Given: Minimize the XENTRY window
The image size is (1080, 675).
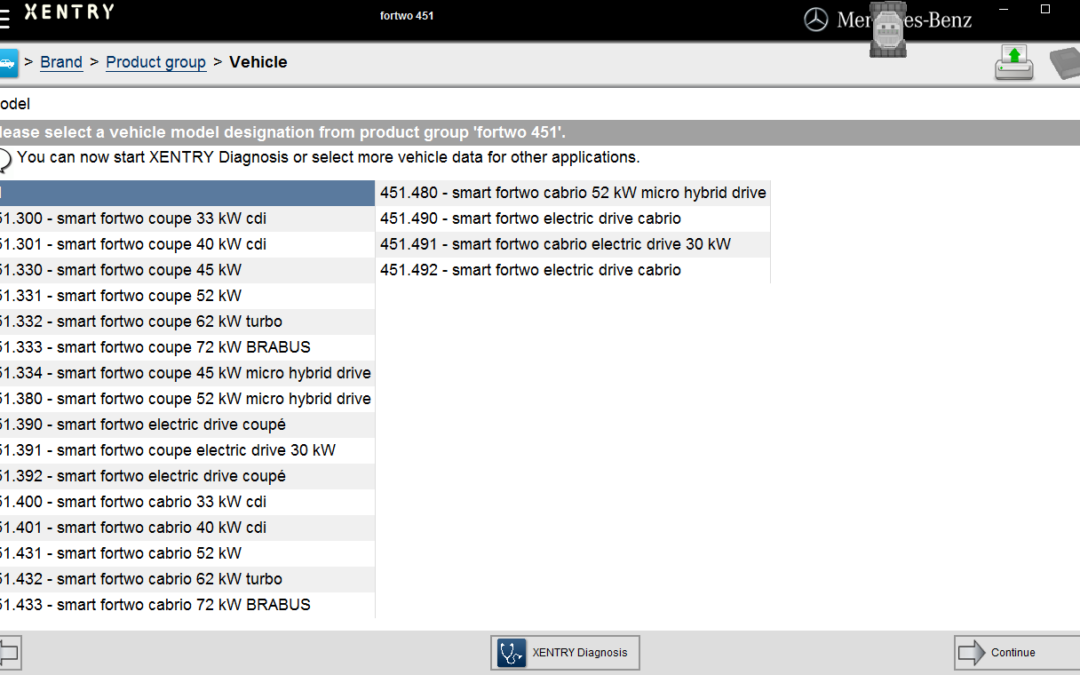Looking at the screenshot, I should [x=1003, y=10].
